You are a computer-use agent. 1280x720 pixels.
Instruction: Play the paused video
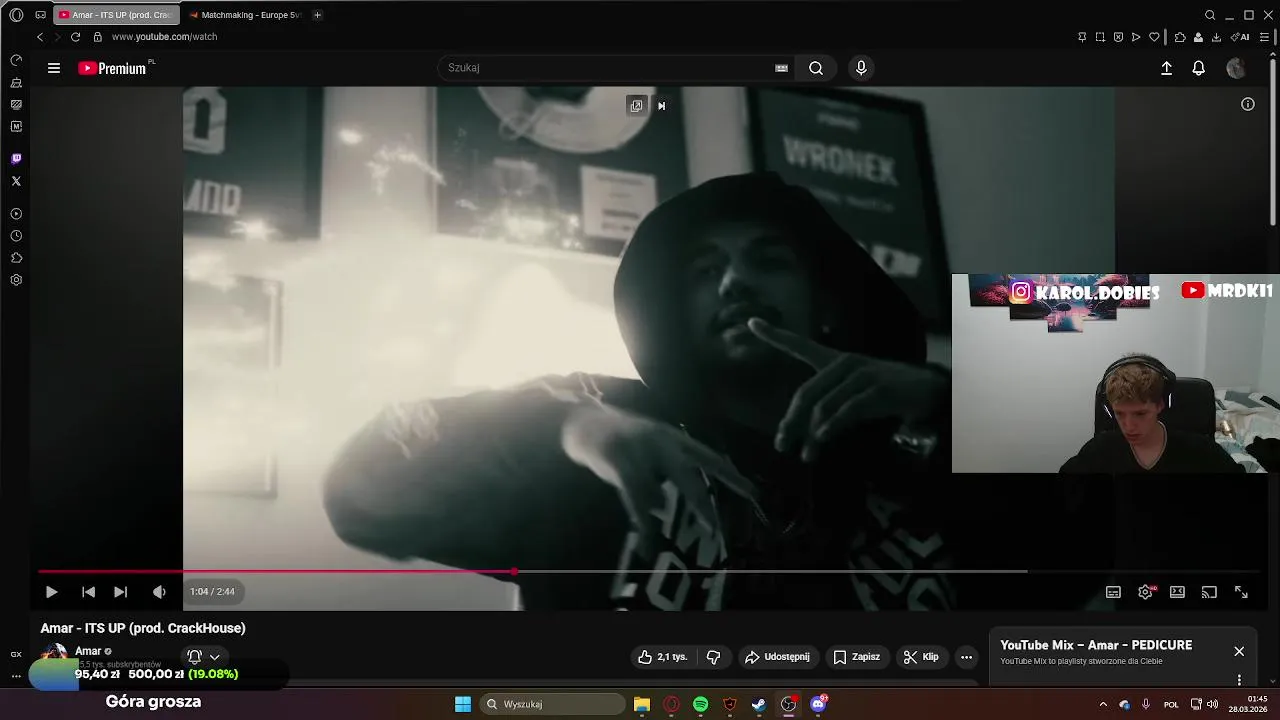51,592
